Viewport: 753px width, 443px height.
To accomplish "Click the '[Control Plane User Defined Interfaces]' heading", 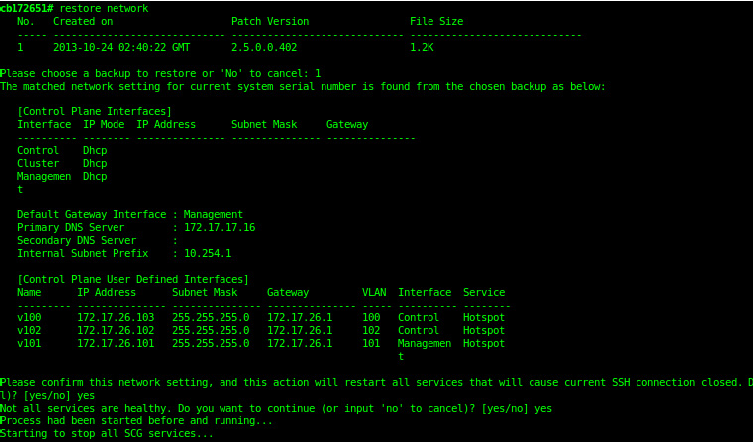I will coord(133,279).
